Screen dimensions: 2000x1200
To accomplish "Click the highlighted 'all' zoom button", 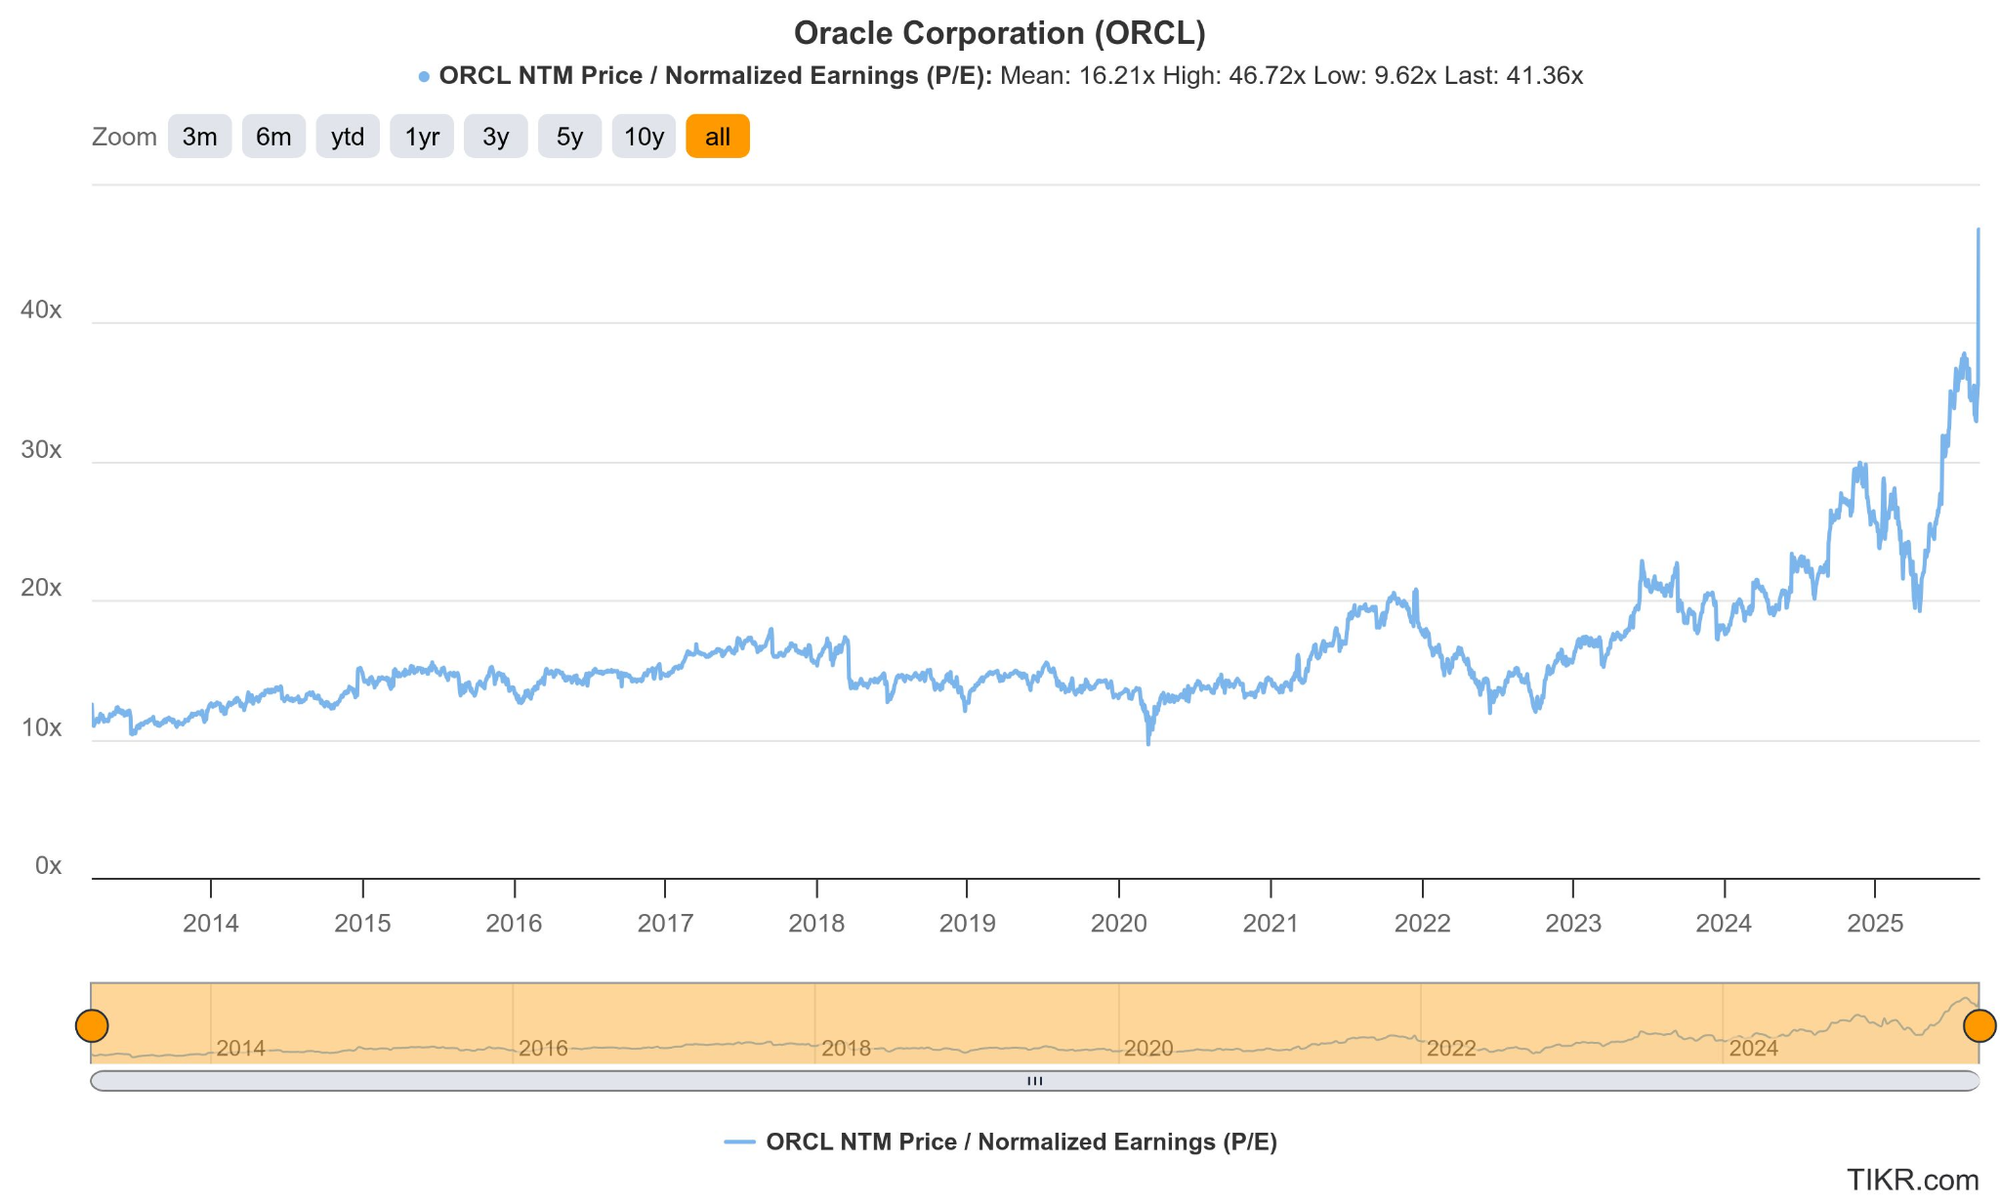I will pos(717,137).
